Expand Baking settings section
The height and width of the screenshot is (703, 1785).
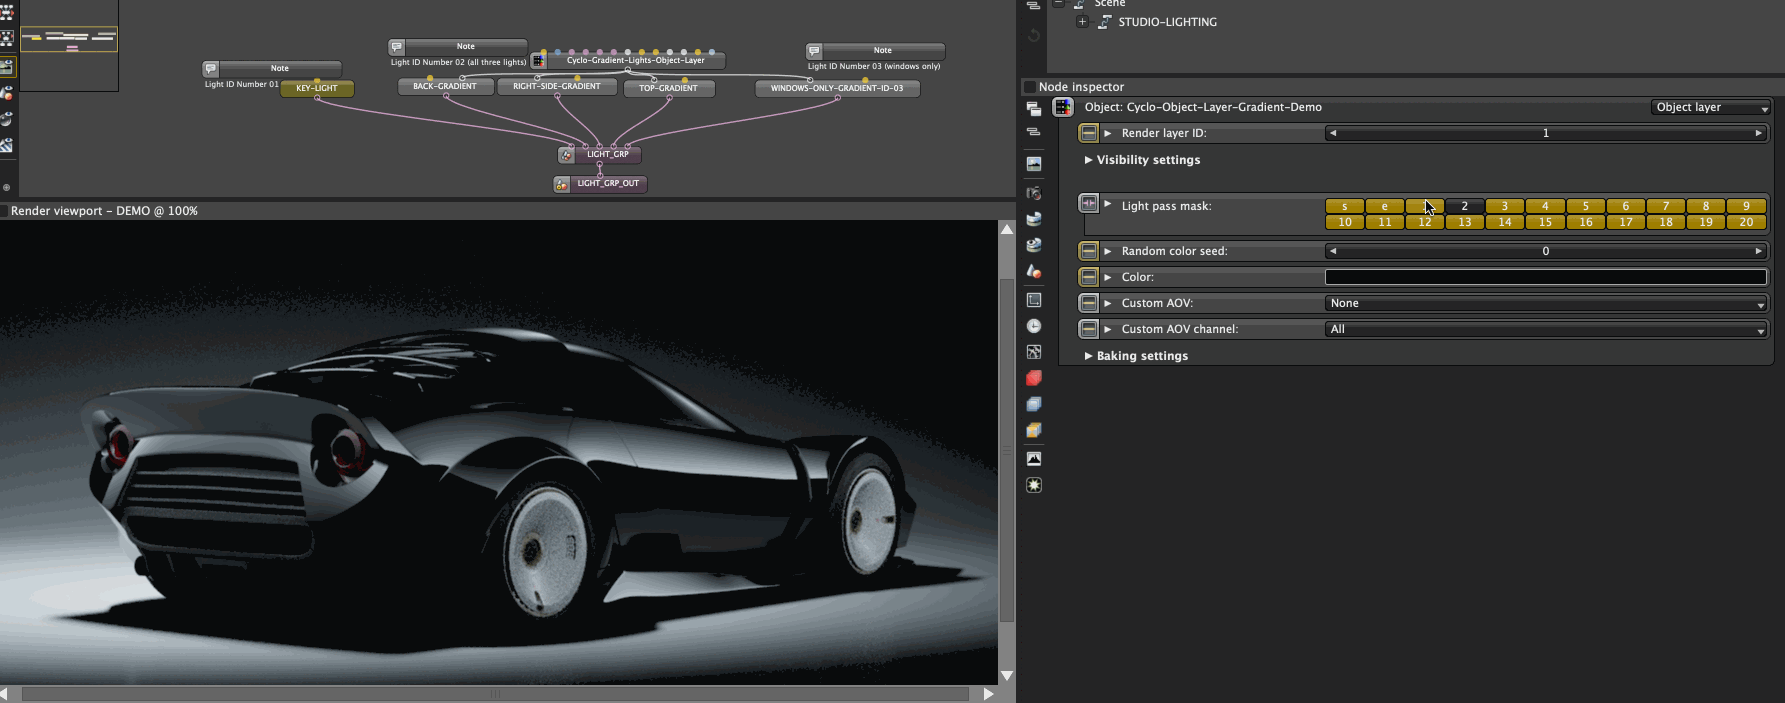1088,356
